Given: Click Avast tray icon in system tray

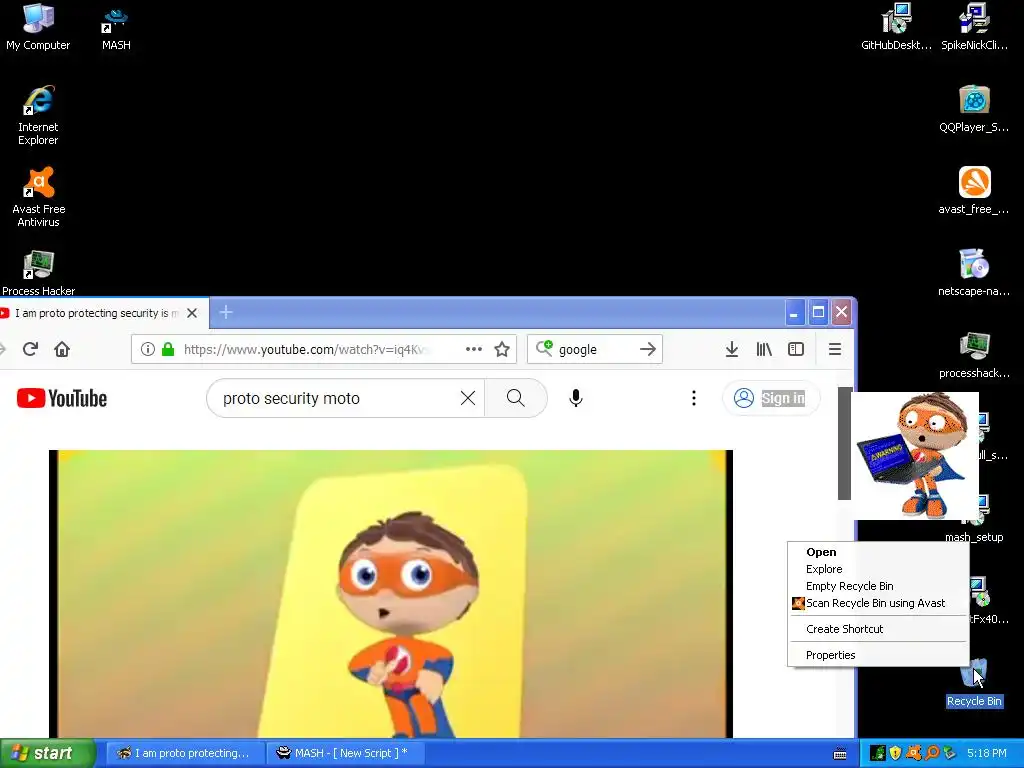Looking at the screenshot, I should 914,753.
